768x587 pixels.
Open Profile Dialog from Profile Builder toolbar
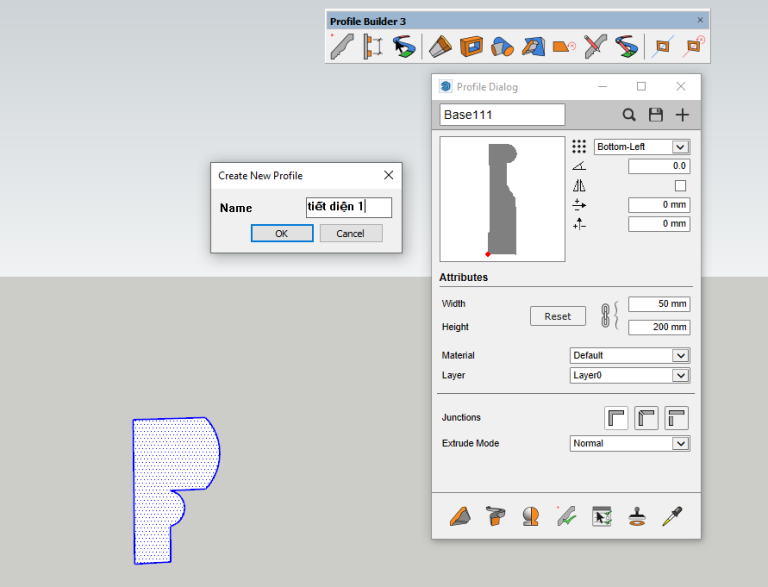[342, 47]
